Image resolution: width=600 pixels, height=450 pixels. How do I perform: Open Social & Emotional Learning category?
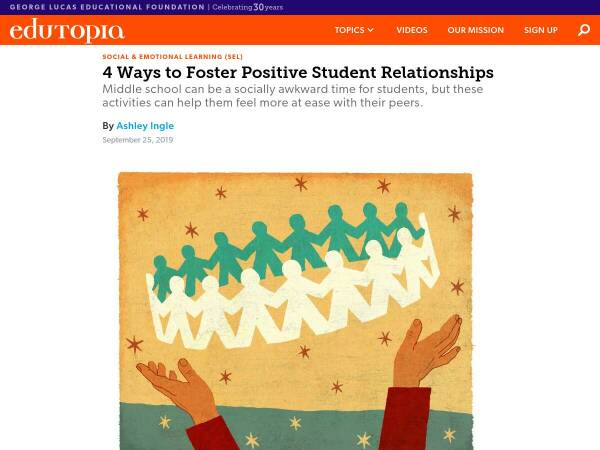[172, 57]
